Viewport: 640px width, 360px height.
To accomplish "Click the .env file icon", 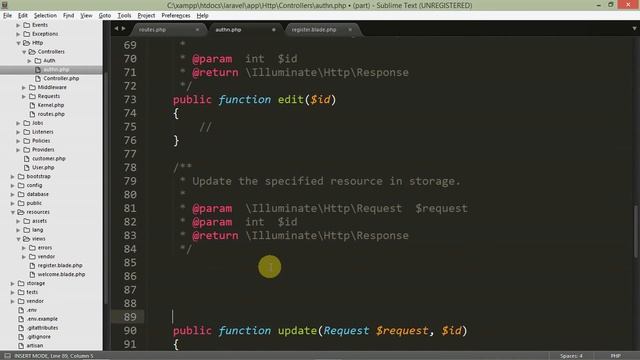I will (21, 310).
